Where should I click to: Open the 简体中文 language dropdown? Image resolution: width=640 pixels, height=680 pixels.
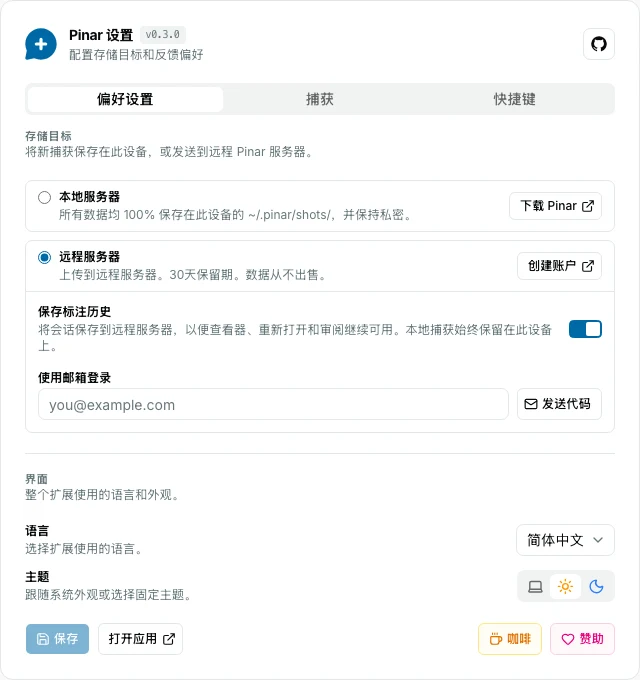coord(565,540)
